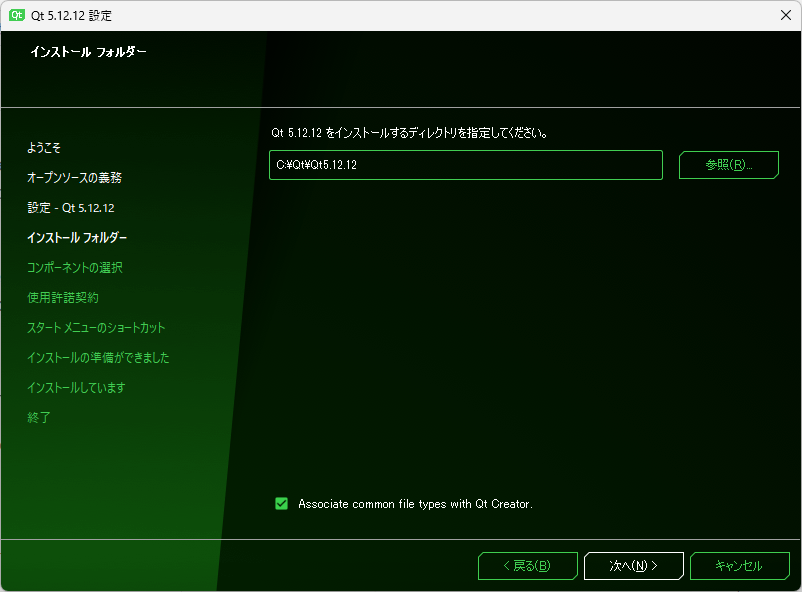Viewport: 802px width, 592px height.
Task: Select オープンソースの義務 step in sidebar
Action: tap(75, 178)
